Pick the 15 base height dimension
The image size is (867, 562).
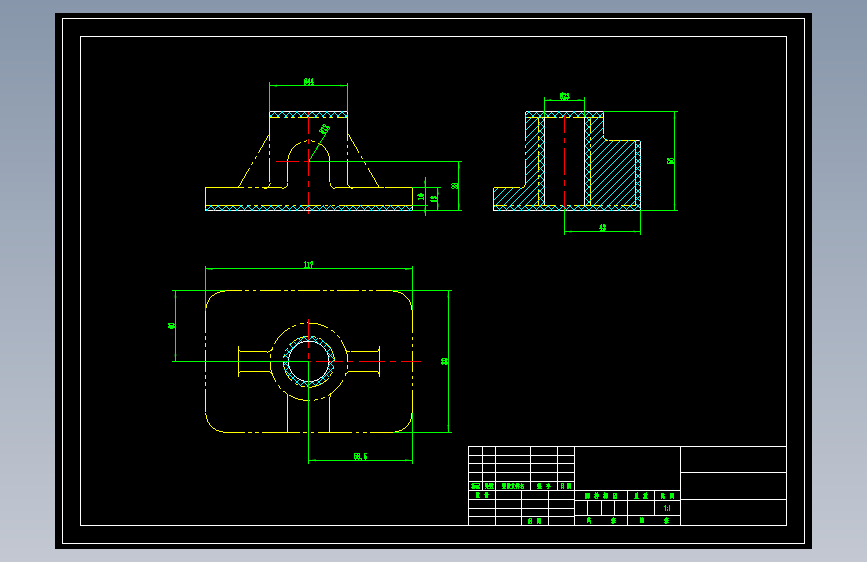coord(434,197)
